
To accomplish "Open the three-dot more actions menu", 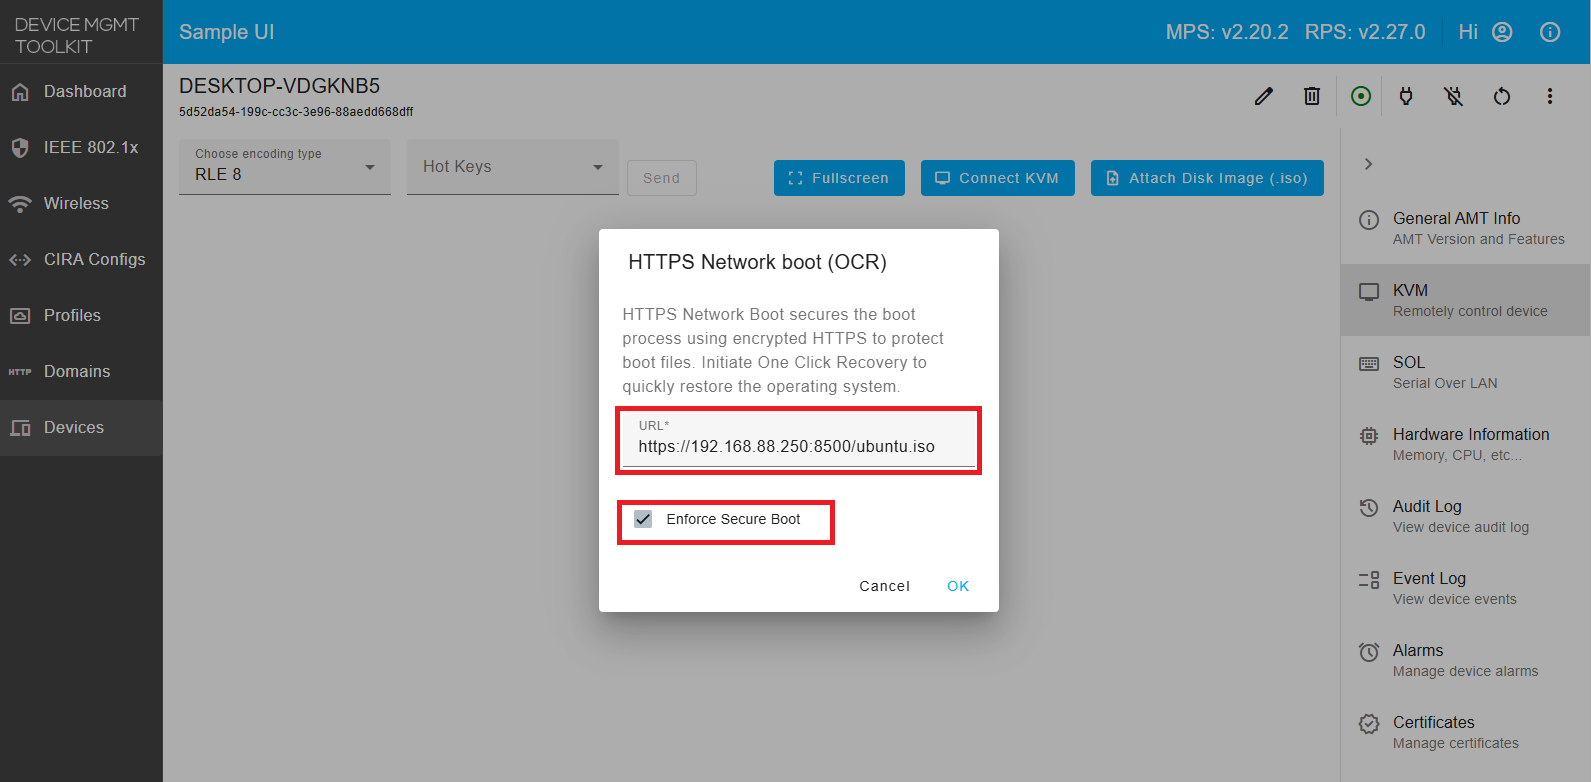I will (1550, 96).
